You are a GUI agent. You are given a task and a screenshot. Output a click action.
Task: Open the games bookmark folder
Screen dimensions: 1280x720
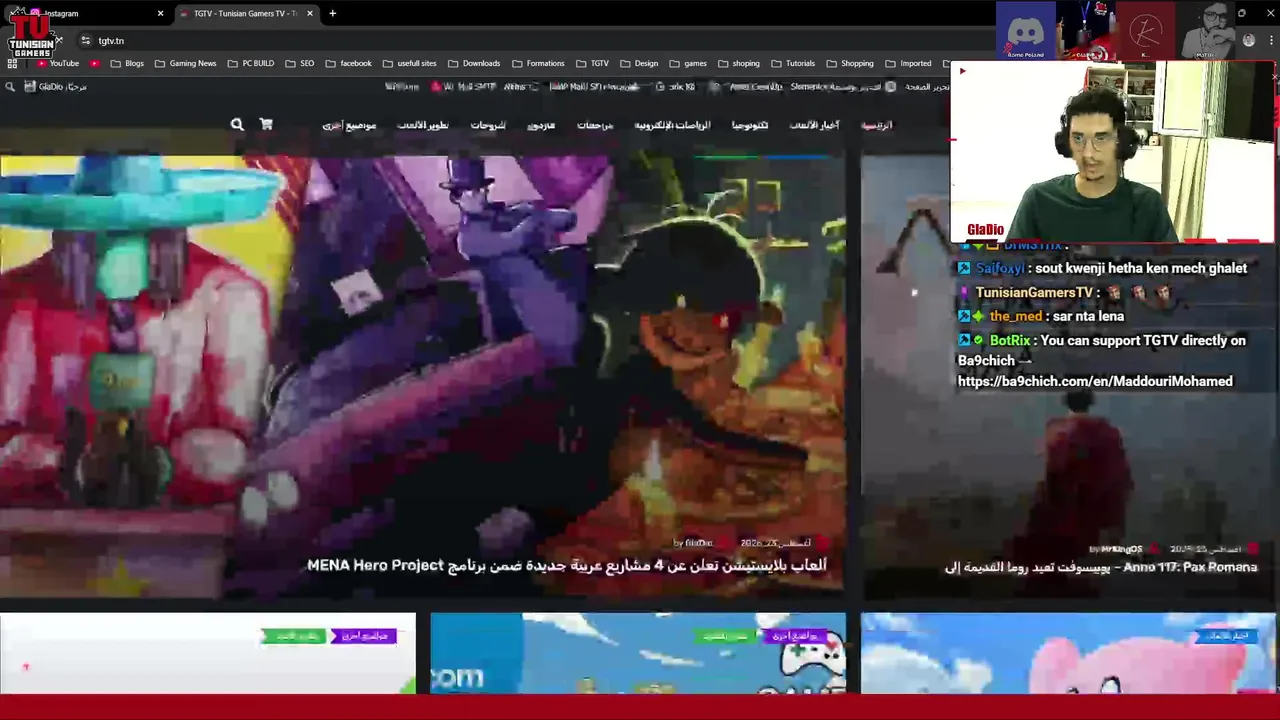click(x=688, y=63)
